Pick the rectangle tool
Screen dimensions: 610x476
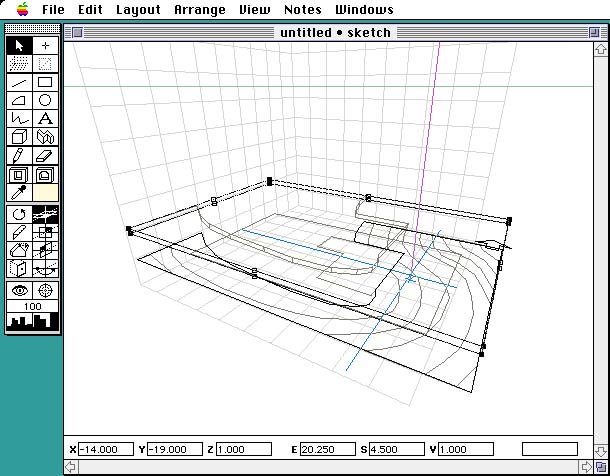(45, 82)
